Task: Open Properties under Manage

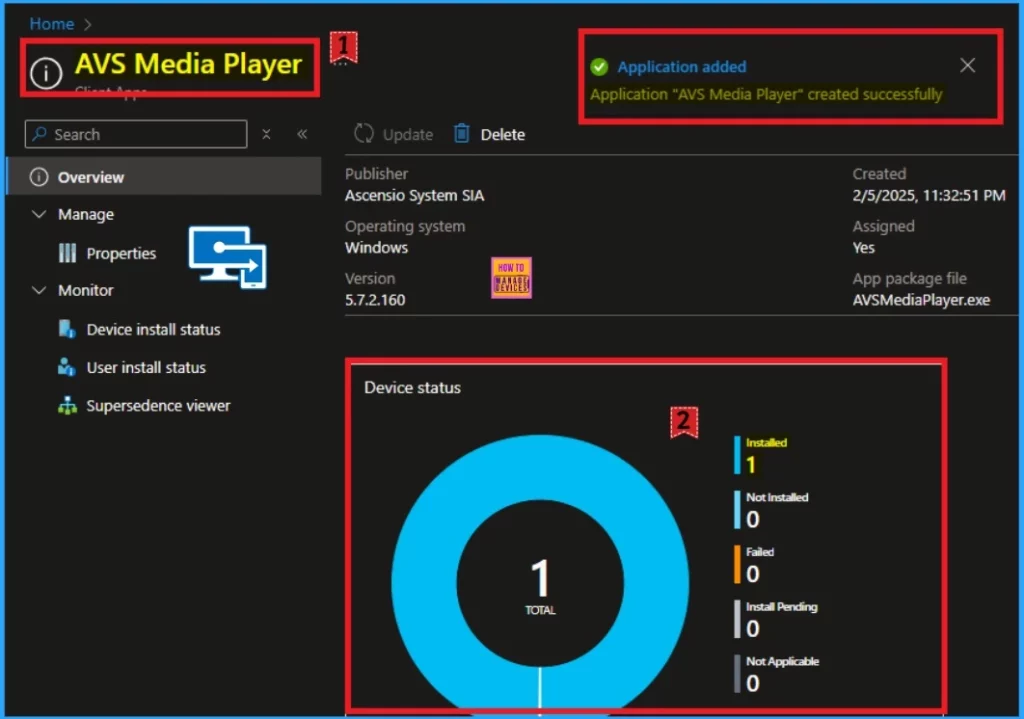Action: pyautogui.click(x=121, y=253)
